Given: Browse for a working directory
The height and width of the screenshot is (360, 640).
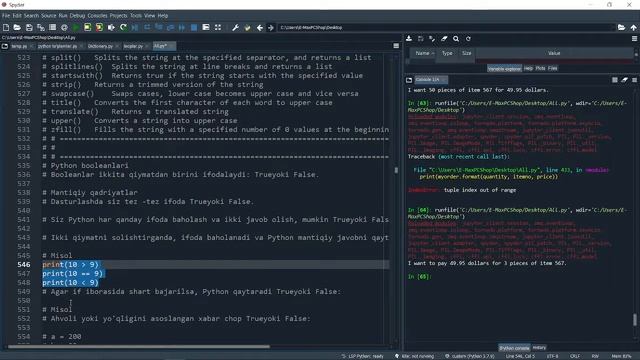Looking at the screenshot, I should point(621,27).
